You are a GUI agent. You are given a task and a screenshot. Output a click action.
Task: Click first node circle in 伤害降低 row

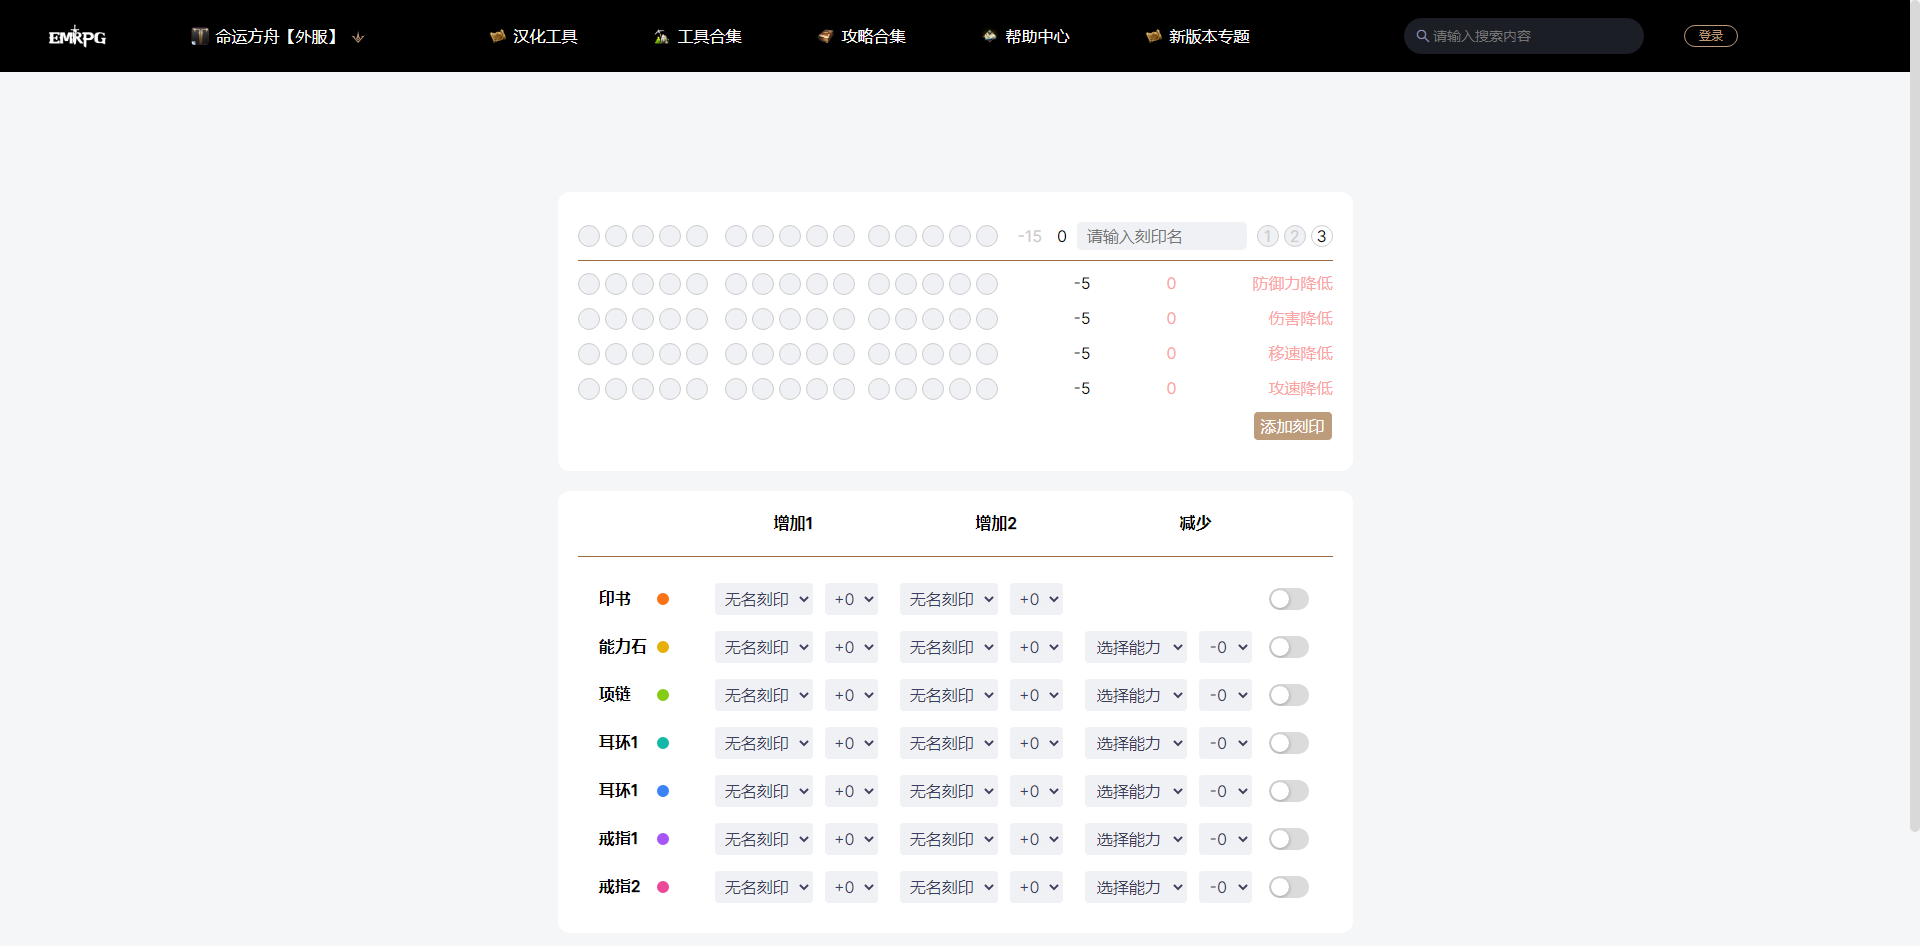click(x=589, y=319)
